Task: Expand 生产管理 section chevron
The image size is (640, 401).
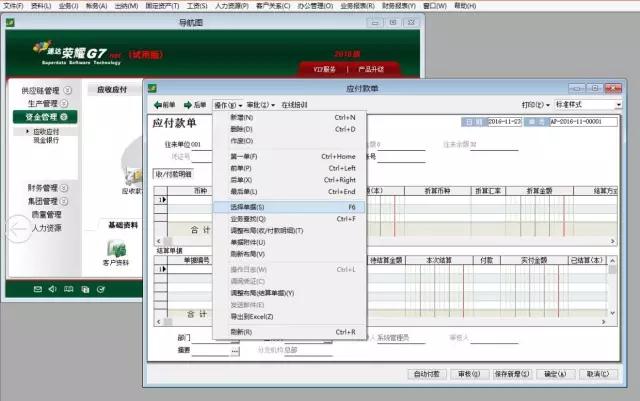Action: pyautogui.click(x=64, y=103)
